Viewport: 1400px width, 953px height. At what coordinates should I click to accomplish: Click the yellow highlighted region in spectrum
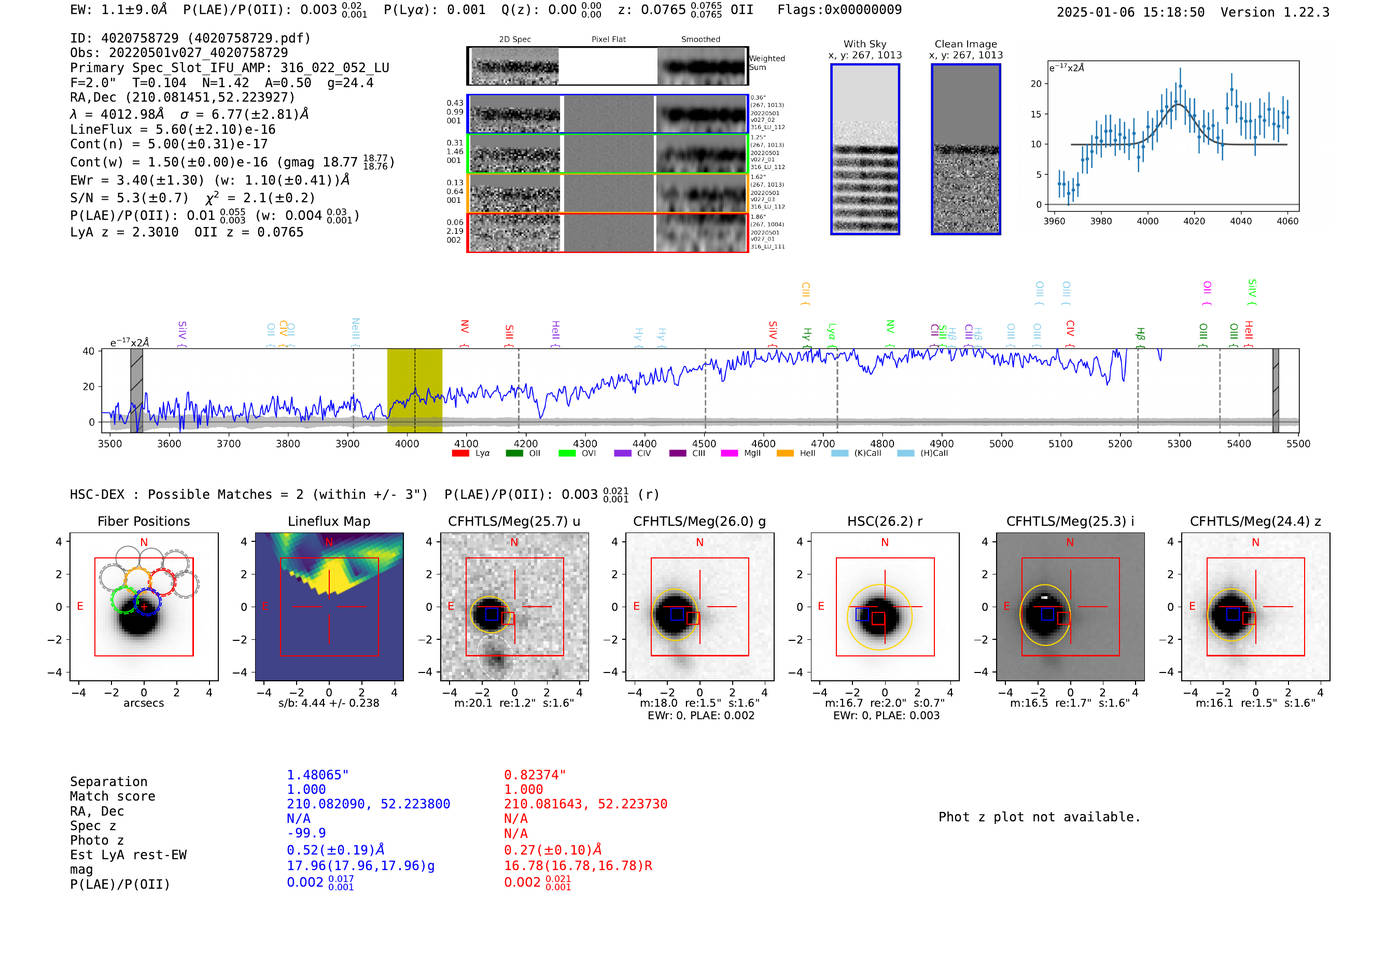pyautogui.click(x=414, y=390)
